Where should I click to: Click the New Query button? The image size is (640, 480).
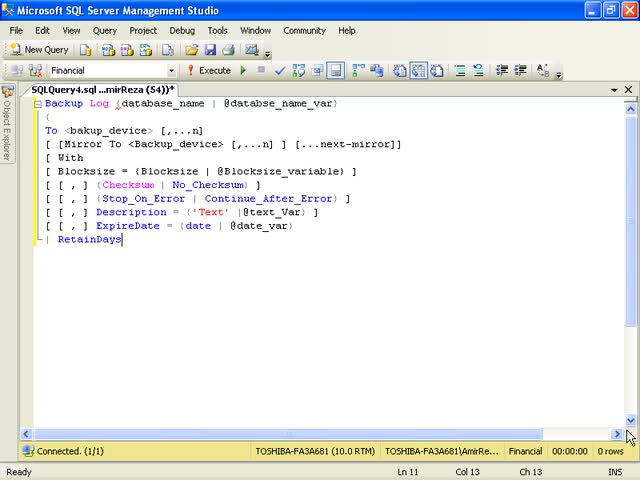40,50
